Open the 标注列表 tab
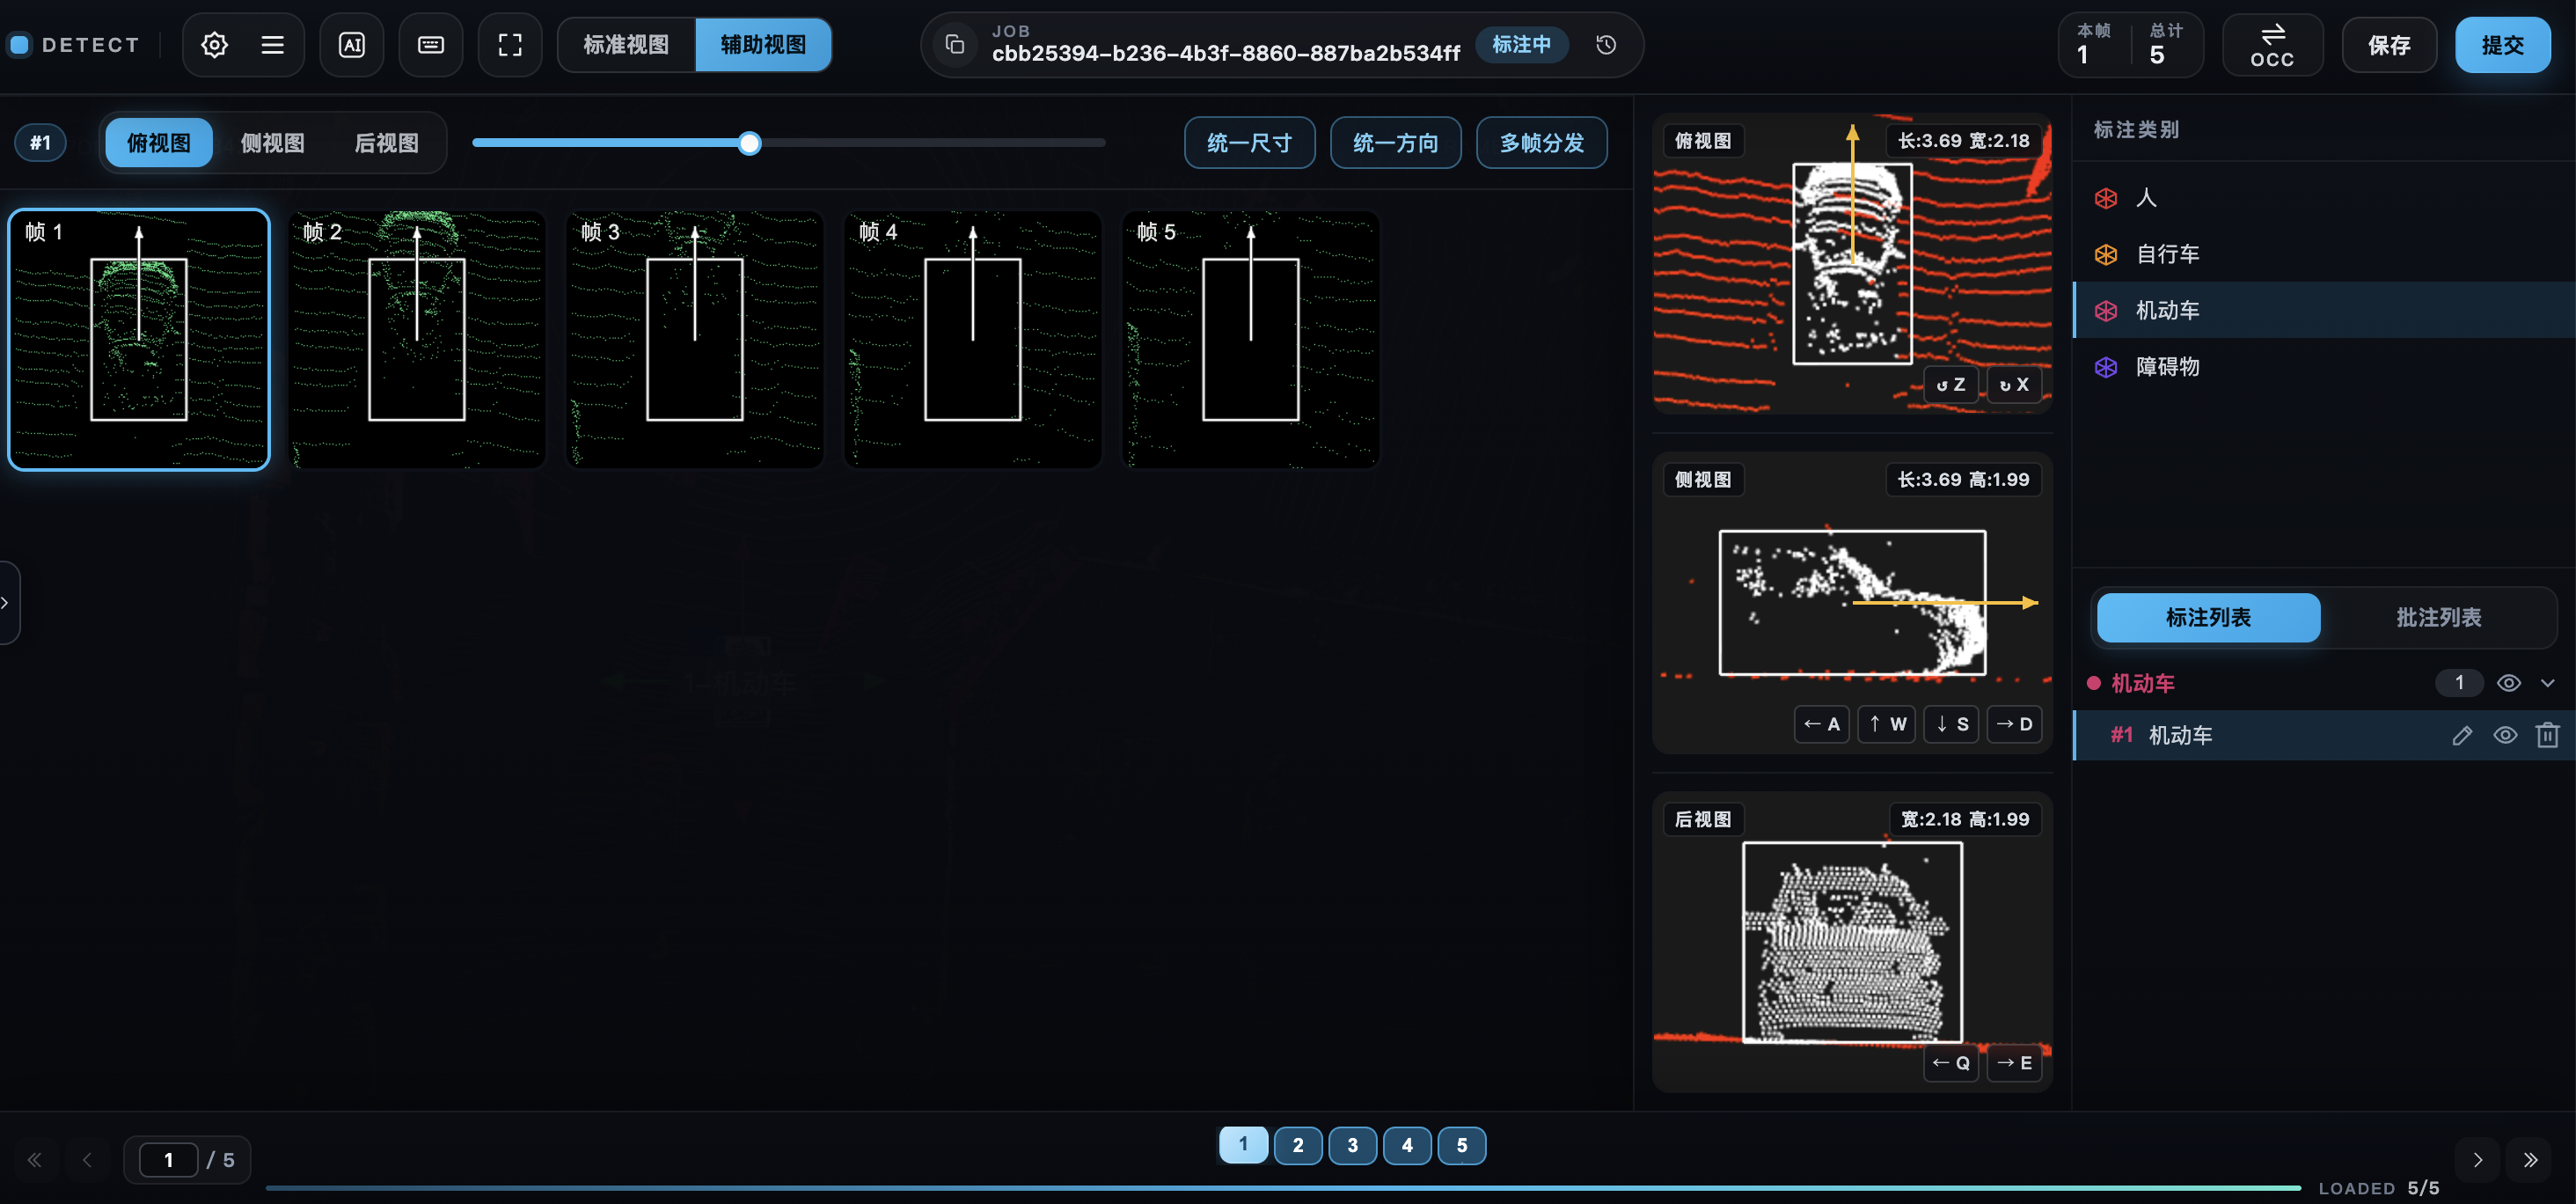Viewport: 2576px width, 1204px height. [2208, 618]
